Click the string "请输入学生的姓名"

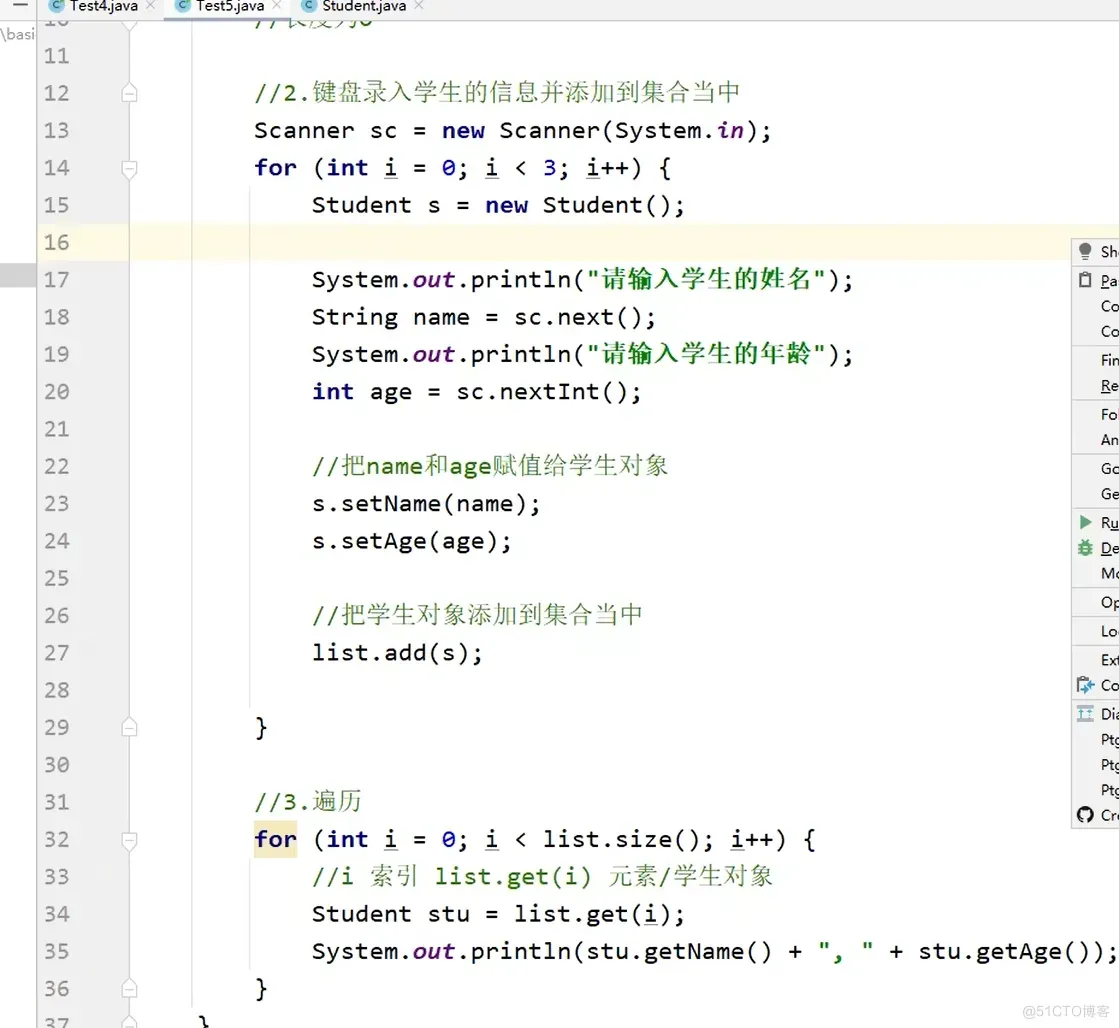pyautogui.click(x=707, y=279)
